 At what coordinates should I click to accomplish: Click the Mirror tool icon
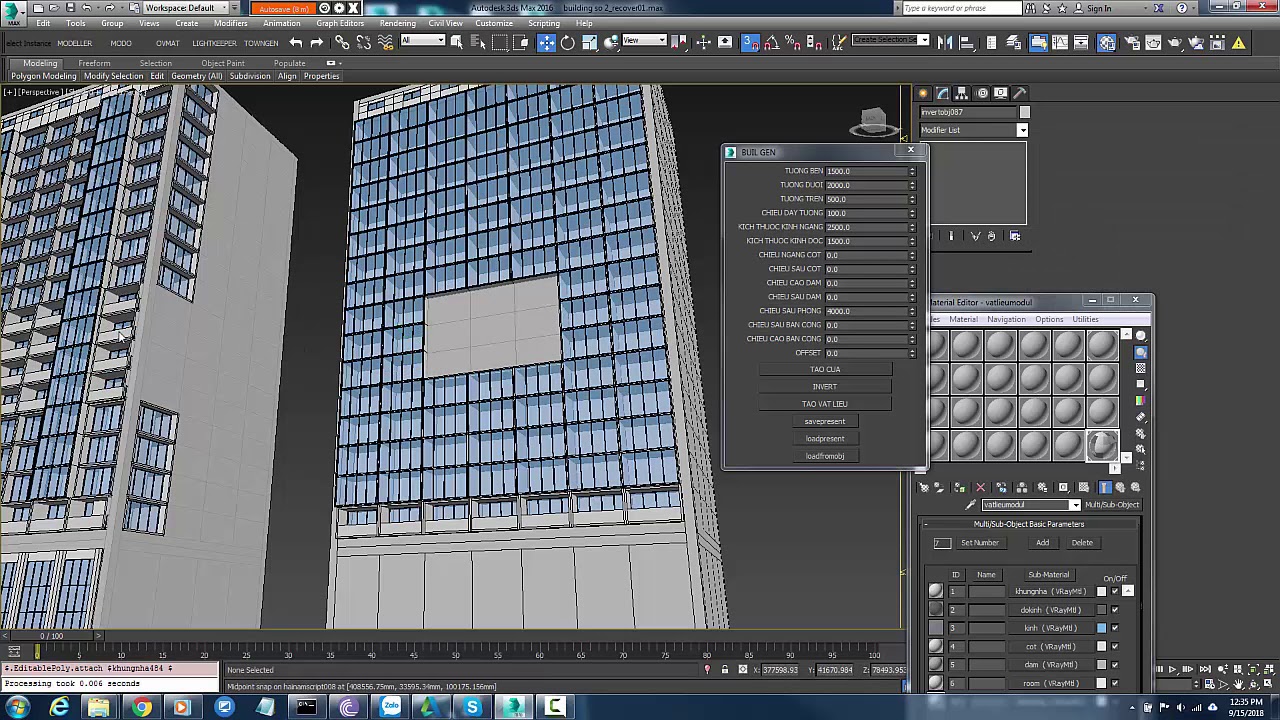945,43
